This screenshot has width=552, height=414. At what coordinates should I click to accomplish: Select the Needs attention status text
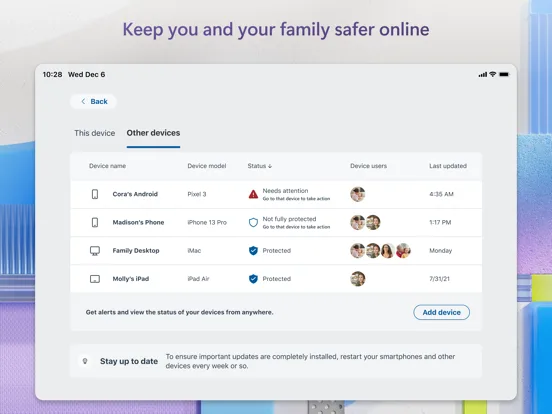(286, 191)
